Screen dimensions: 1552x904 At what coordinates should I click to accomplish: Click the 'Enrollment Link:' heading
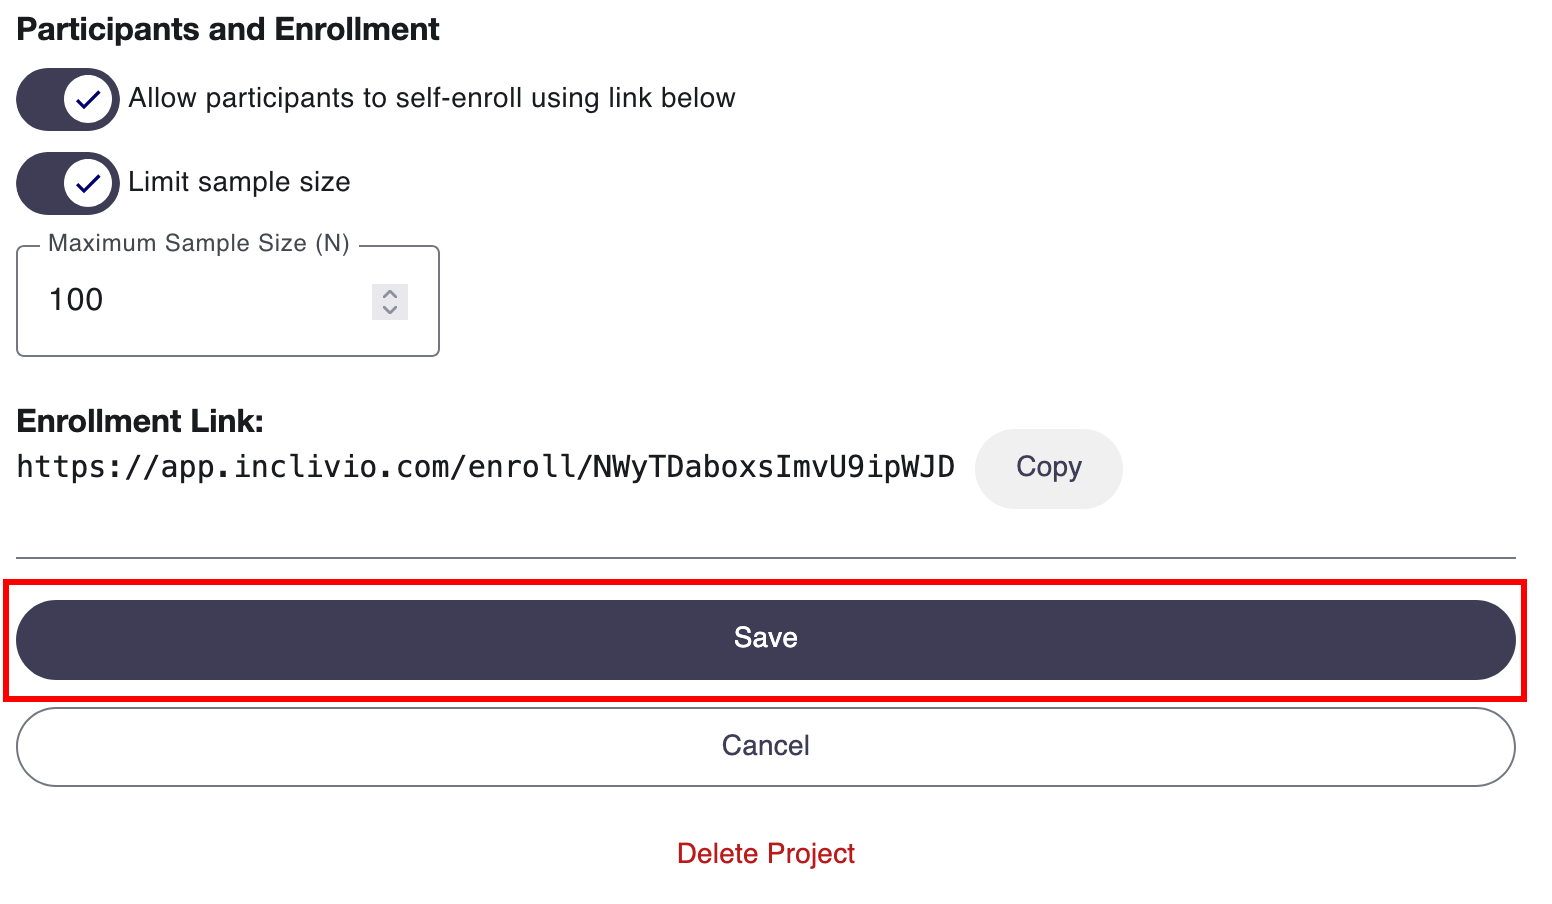(140, 421)
